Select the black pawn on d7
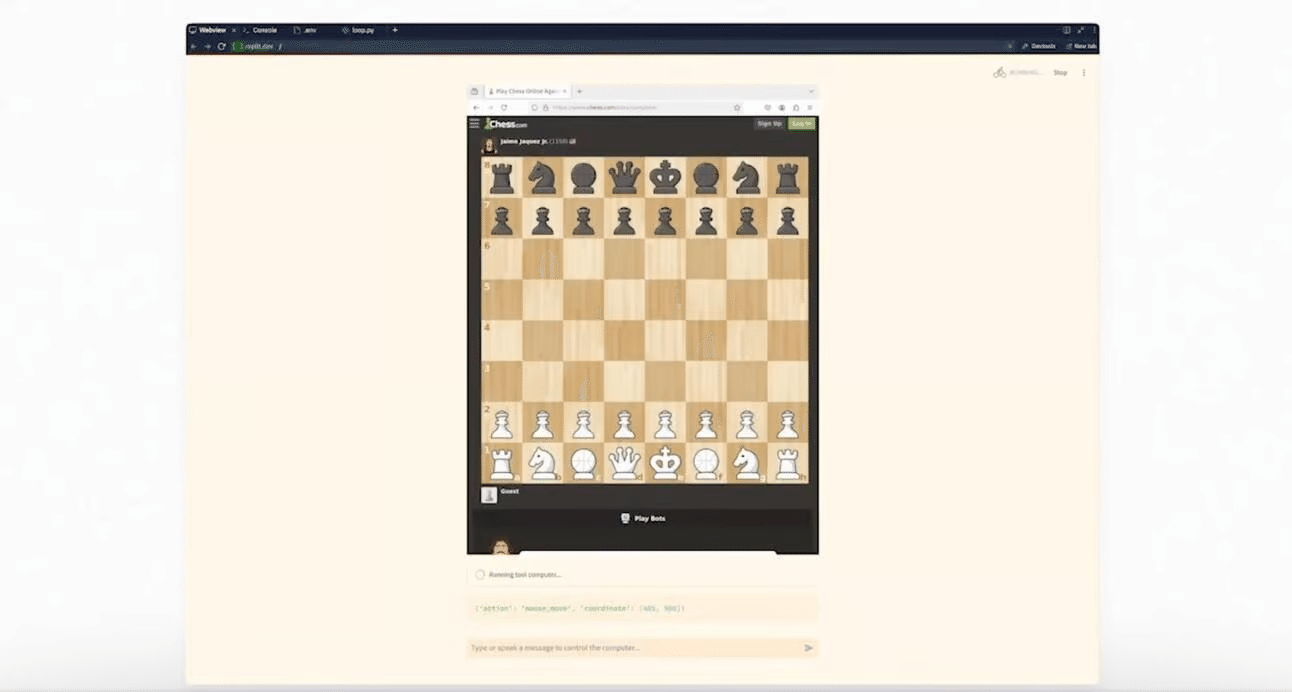The height and width of the screenshot is (692, 1292). (x=624, y=220)
